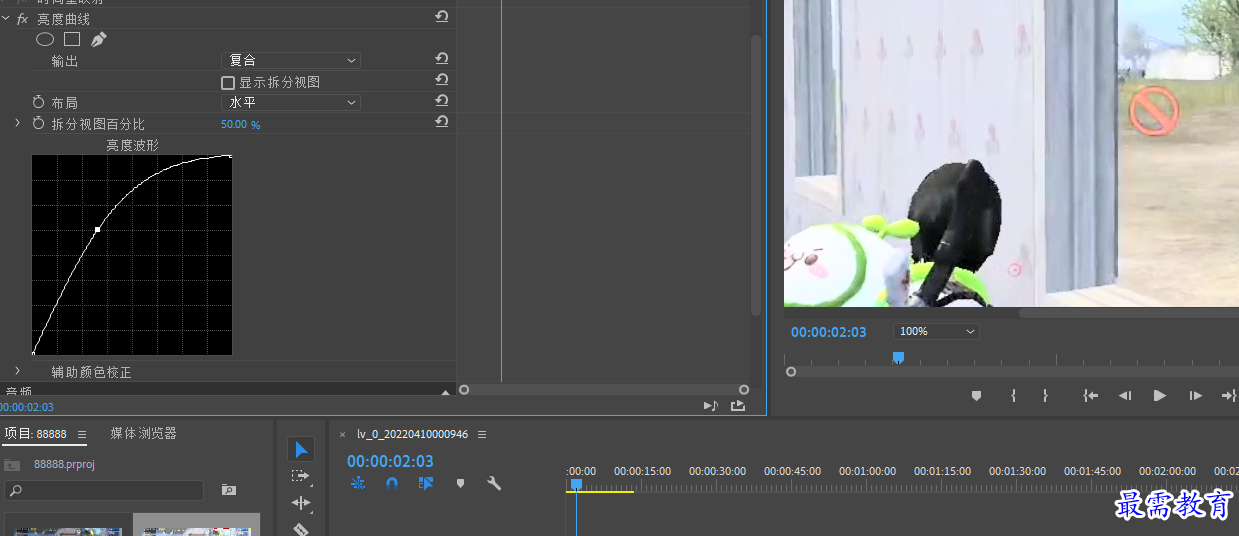Click the project search field
The image size is (1239, 536).
click(x=104, y=491)
